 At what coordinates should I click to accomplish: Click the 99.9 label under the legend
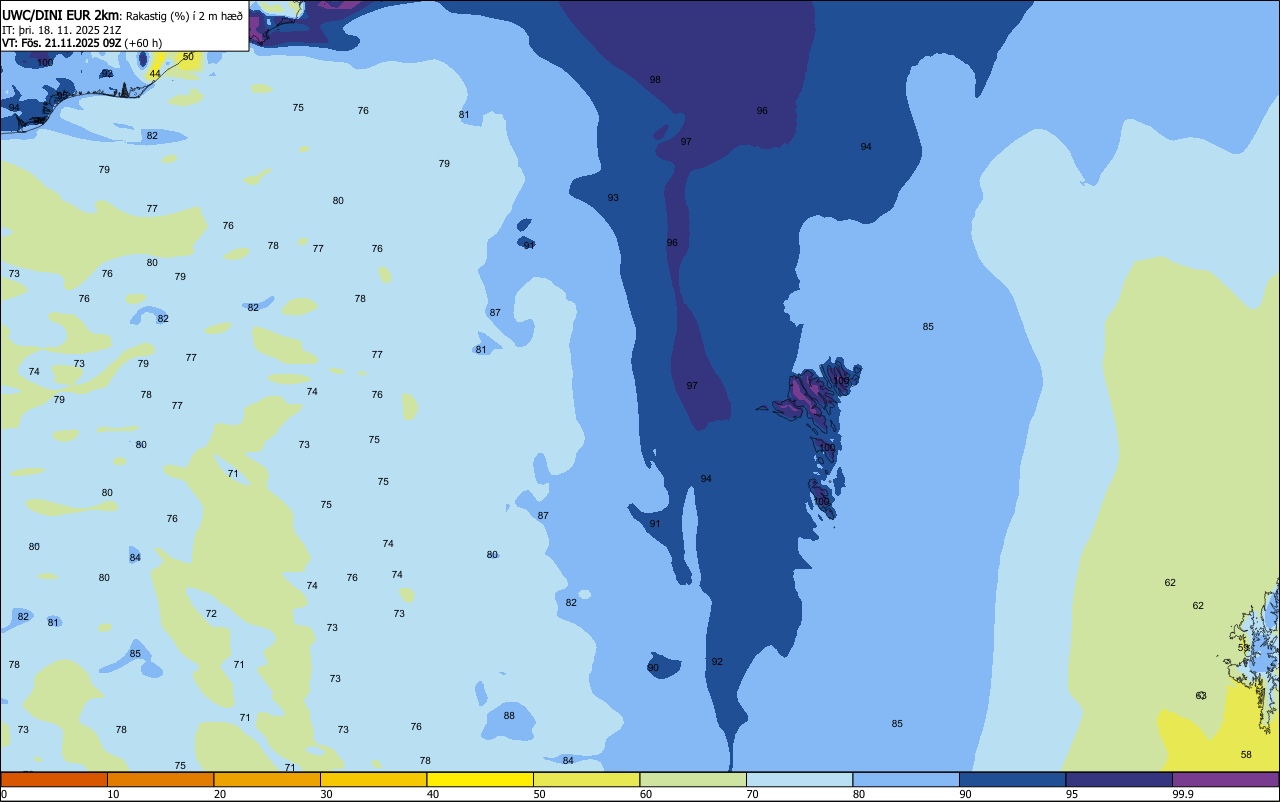point(1183,794)
